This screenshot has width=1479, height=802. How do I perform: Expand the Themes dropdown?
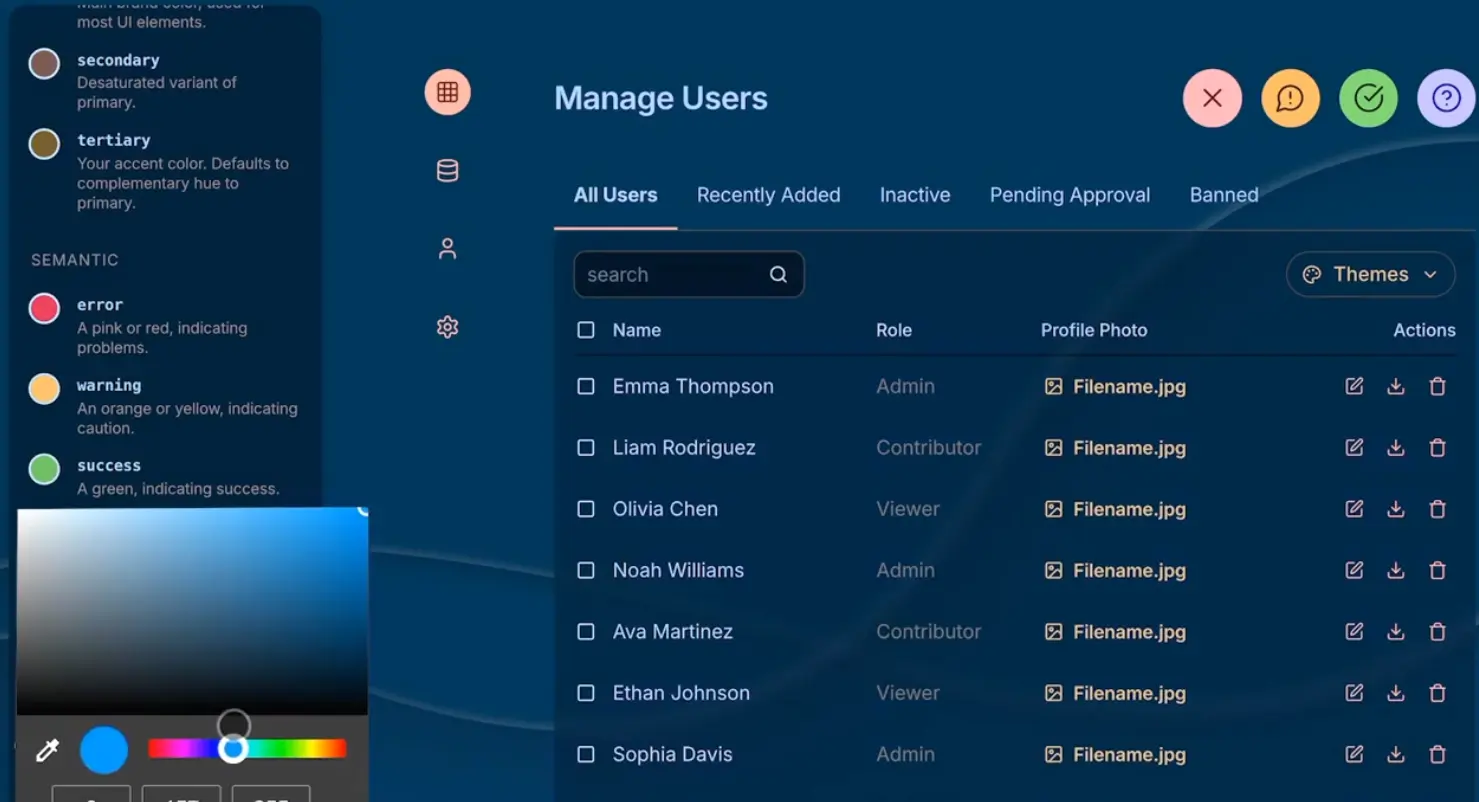[x=1370, y=274]
